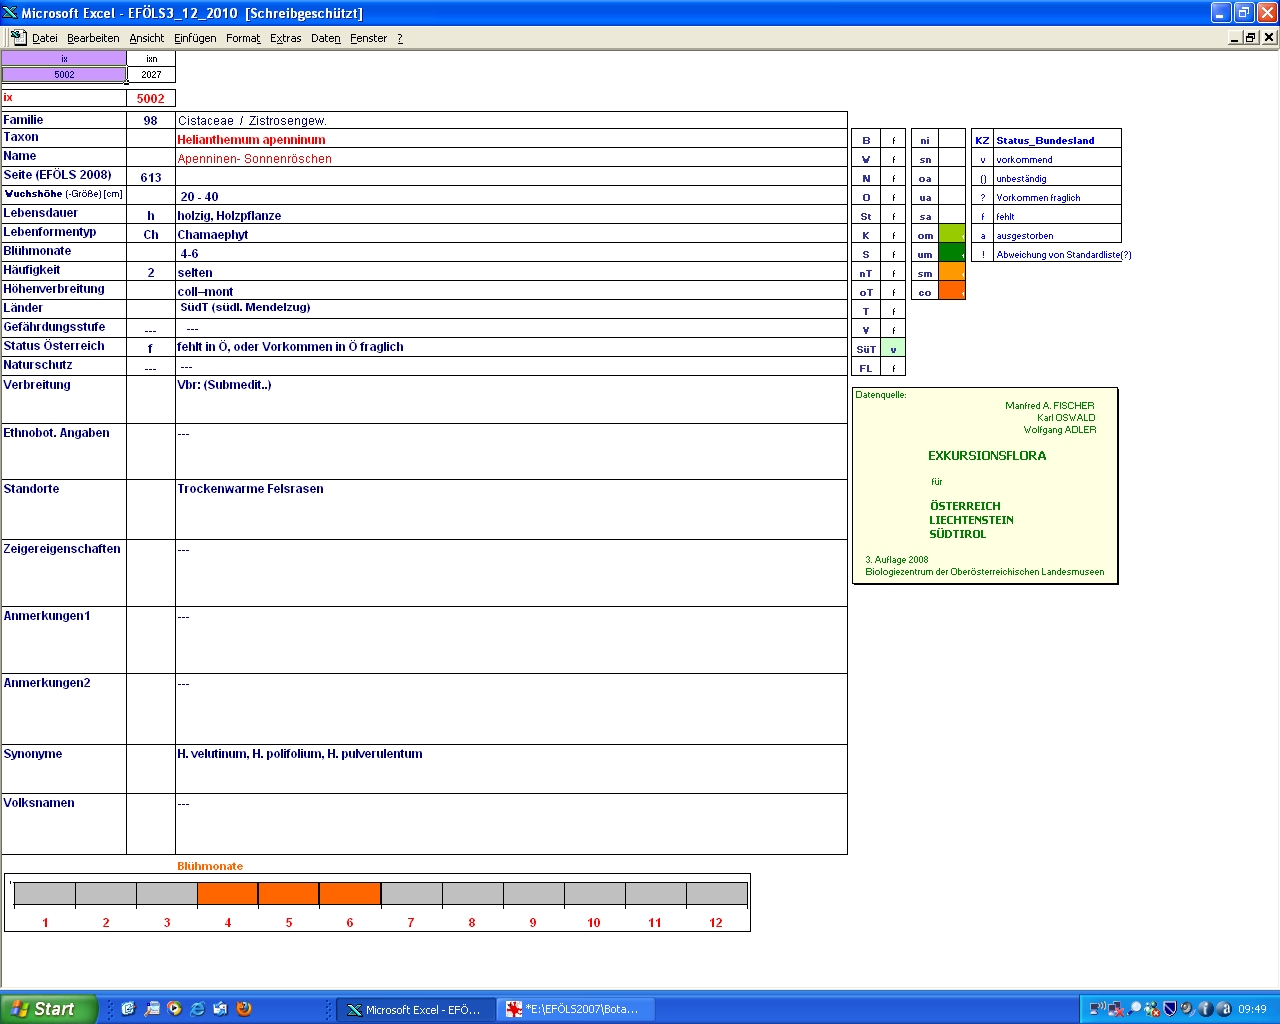Click the taskbar clock showing 09:49
The width and height of the screenshot is (1280, 1024).
click(x=1252, y=1009)
